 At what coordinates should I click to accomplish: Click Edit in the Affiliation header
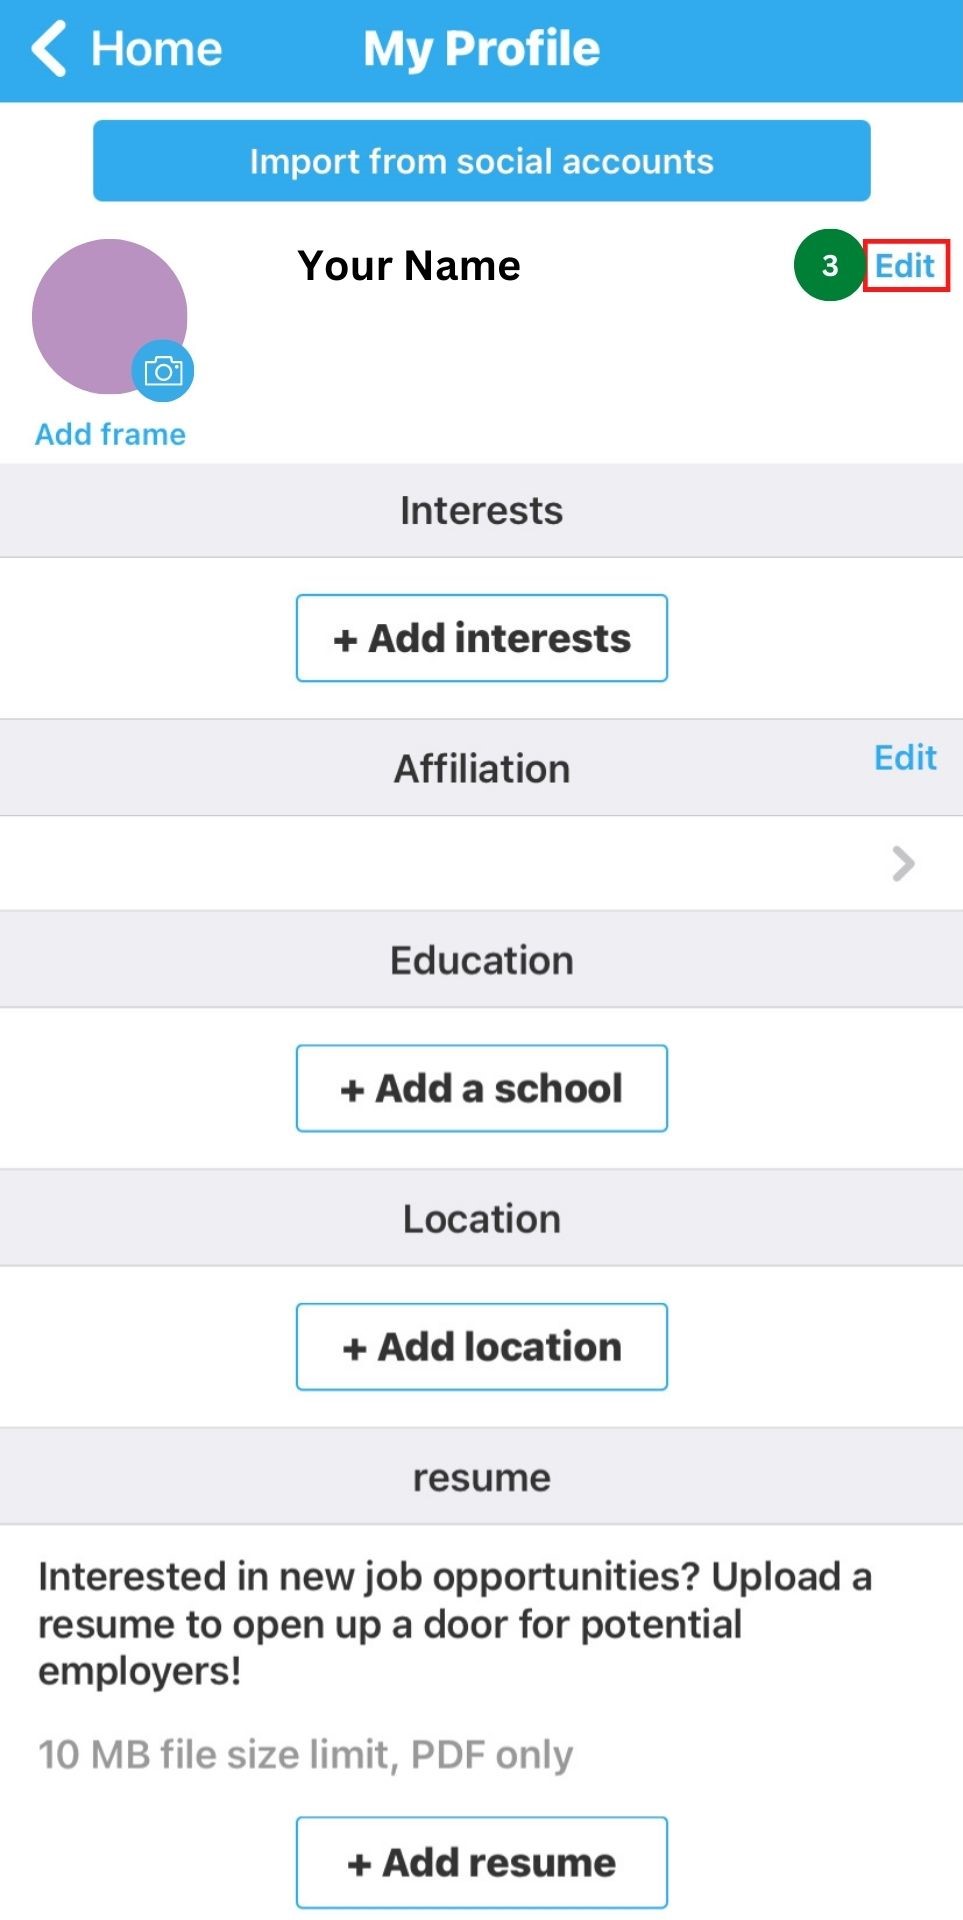pyautogui.click(x=905, y=758)
